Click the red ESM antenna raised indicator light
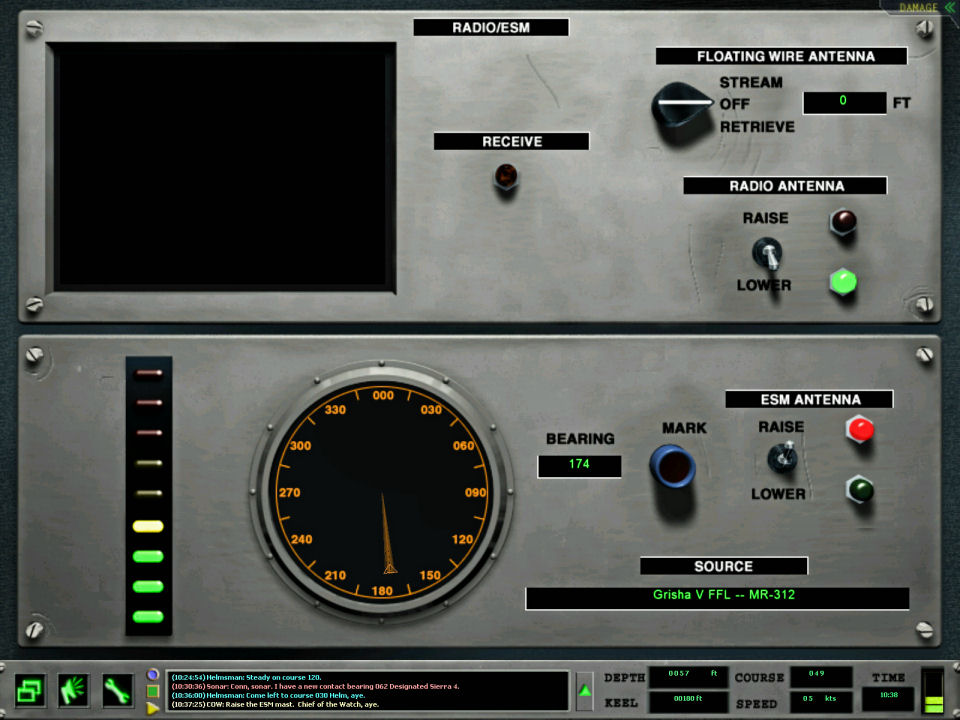 [x=859, y=429]
